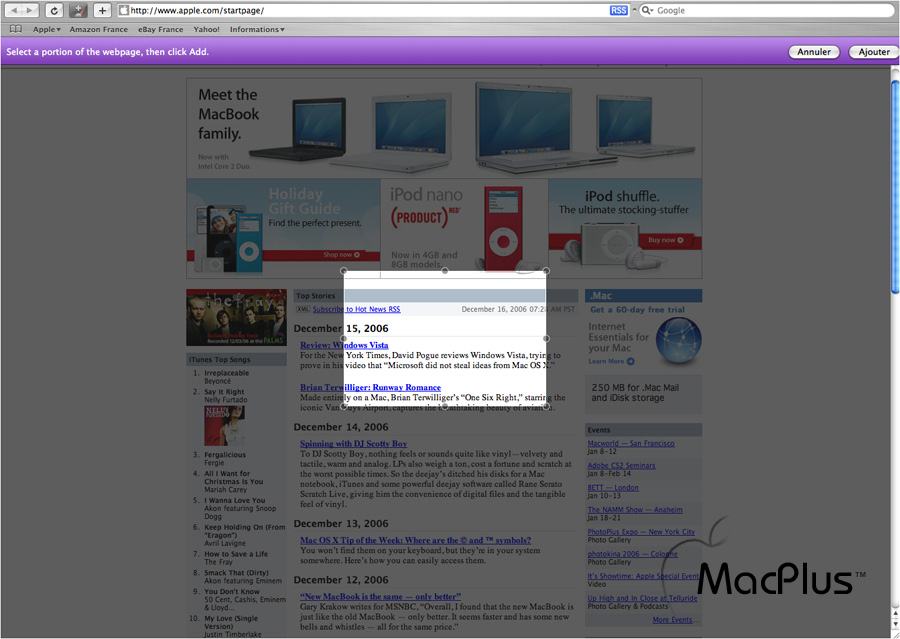Open BETT — London event link
900x639 pixels.
pyautogui.click(x=613, y=487)
